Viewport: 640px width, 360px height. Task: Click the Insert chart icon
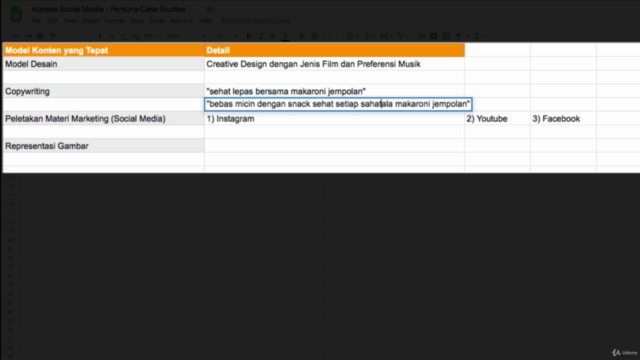click(x=446, y=36)
